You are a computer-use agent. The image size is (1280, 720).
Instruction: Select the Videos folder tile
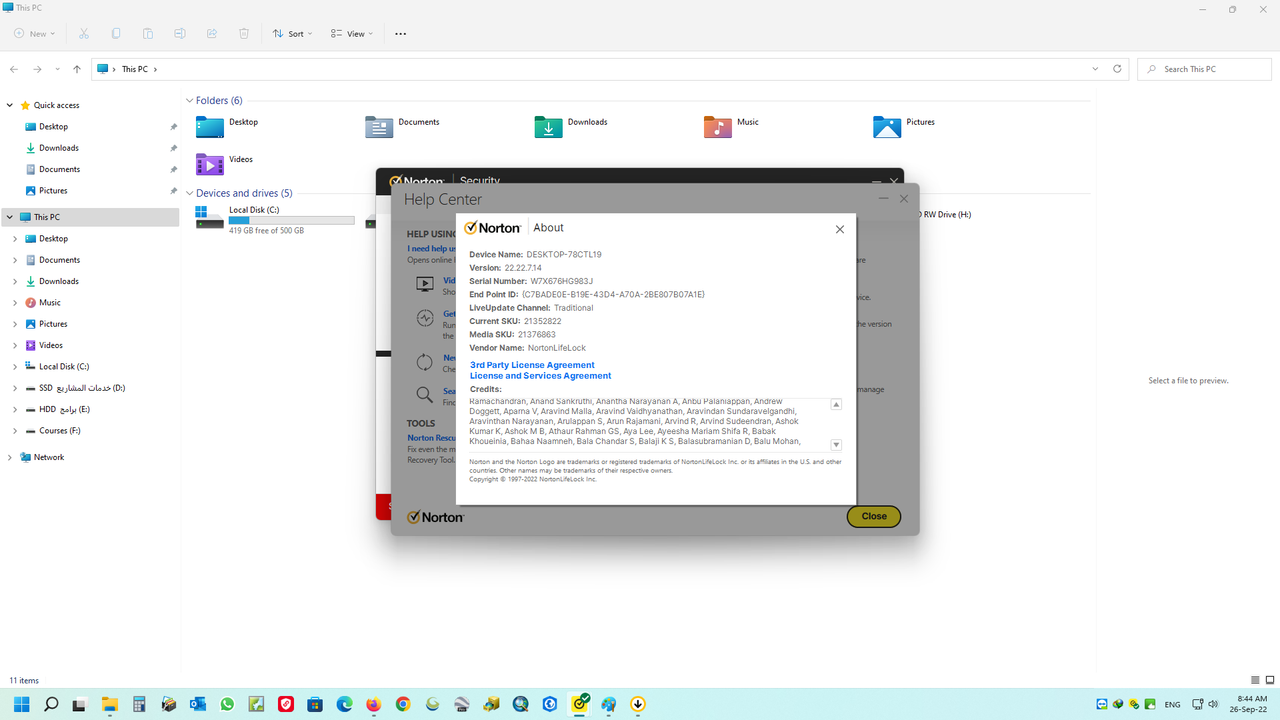(225, 164)
